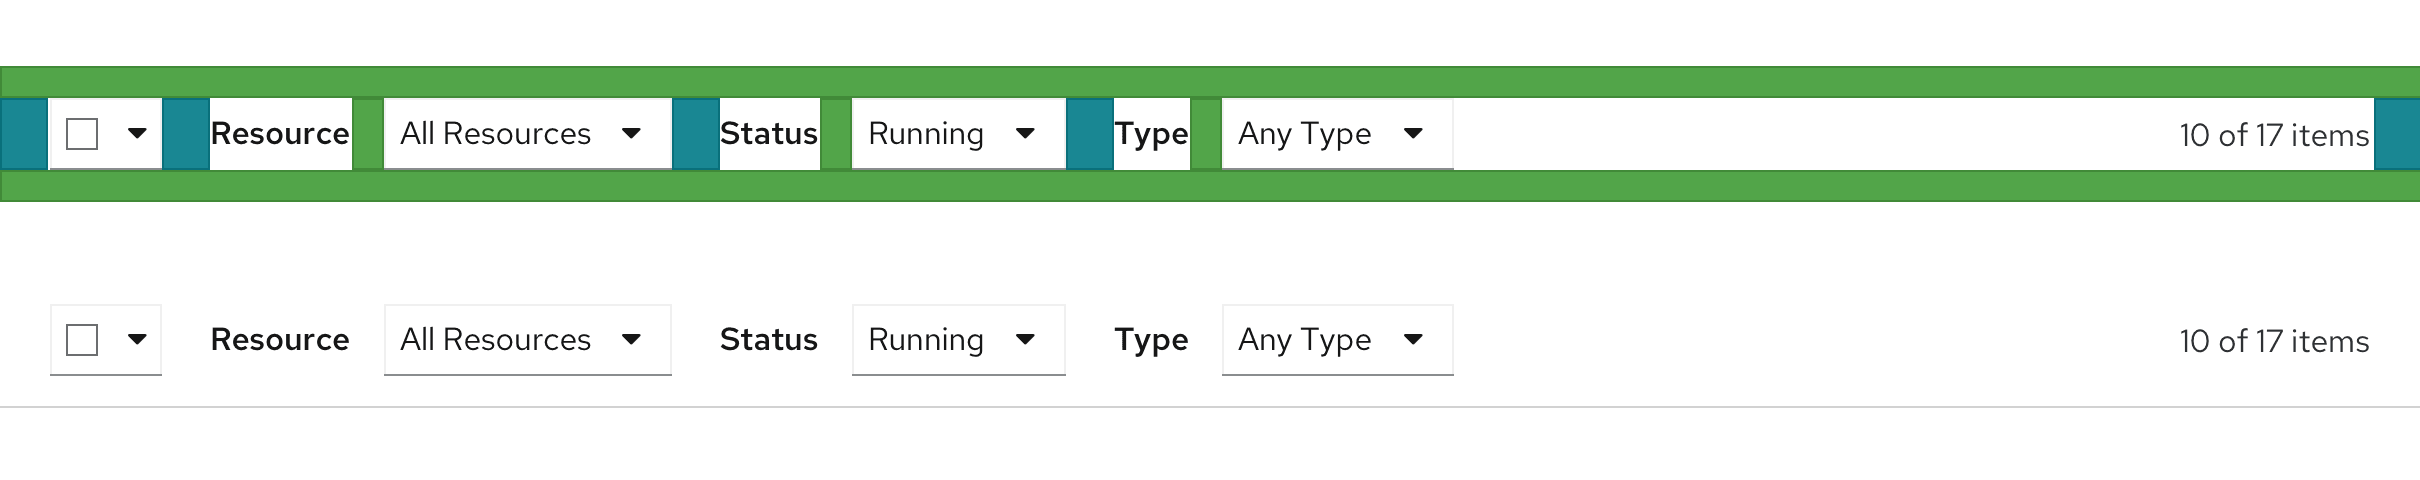Click the All Resources caret in plain toolbar
This screenshot has width=2420, height=480.
(631, 340)
